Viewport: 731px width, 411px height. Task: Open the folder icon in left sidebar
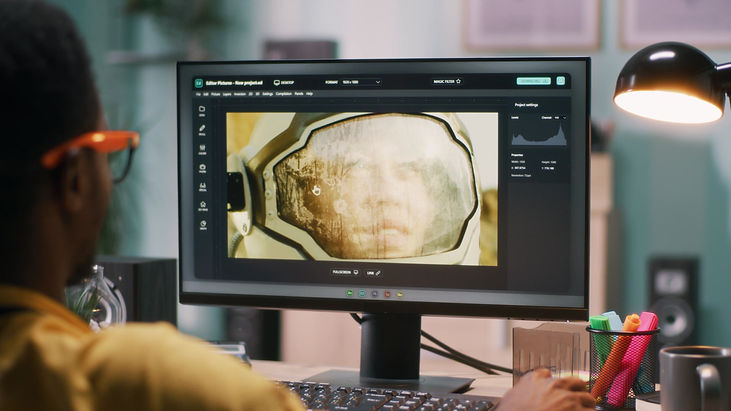[x=202, y=109]
